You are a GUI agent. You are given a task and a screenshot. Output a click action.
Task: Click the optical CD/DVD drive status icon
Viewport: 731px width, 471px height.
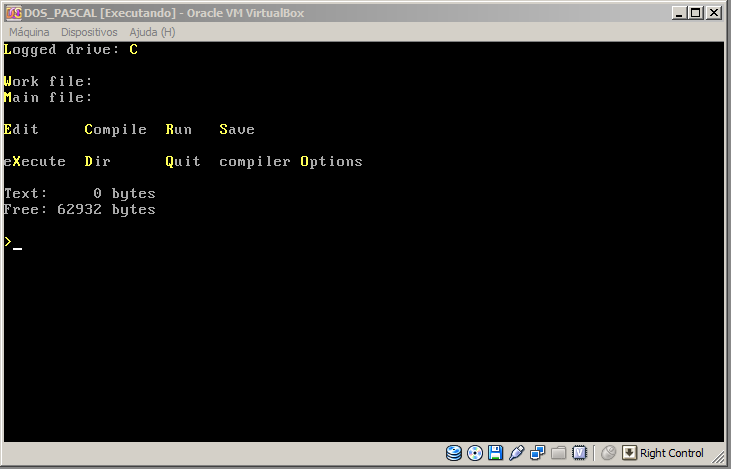pyautogui.click(x=475, y=453)
